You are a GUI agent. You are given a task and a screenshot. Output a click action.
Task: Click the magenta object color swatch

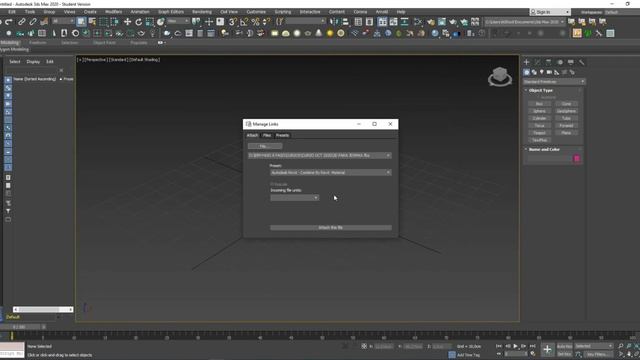577,158
